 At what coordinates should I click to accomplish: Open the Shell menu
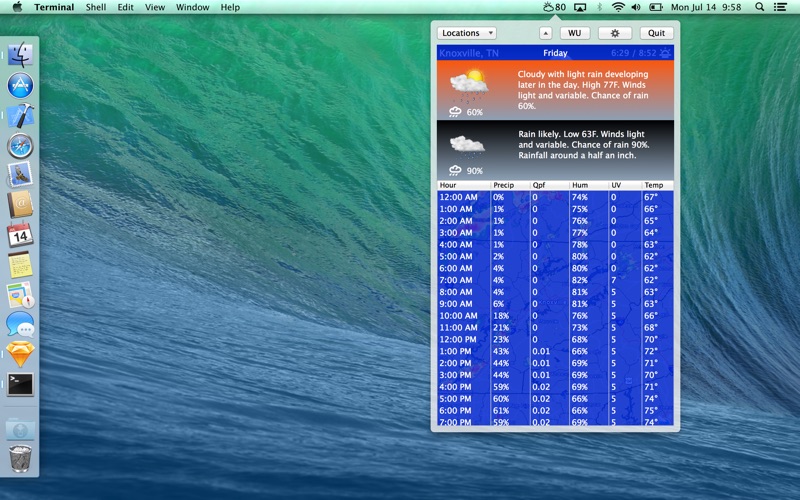96,7
